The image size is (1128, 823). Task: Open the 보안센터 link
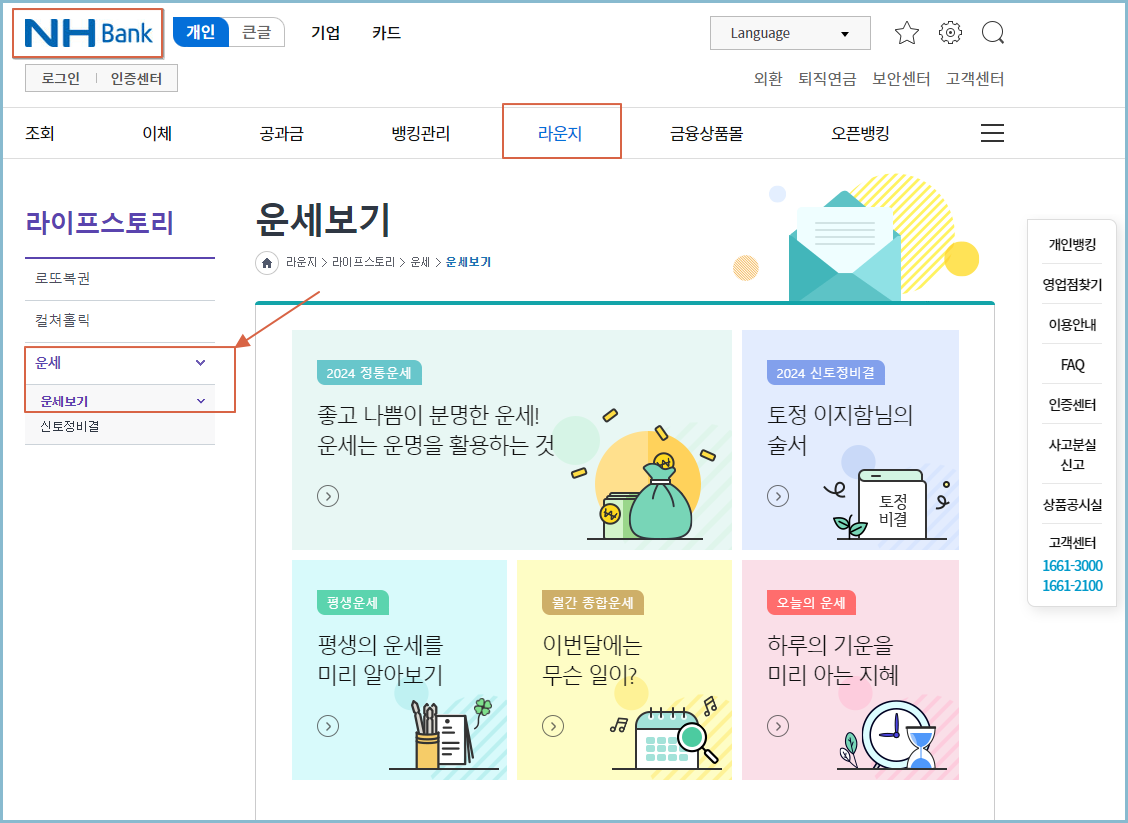[899, 78]
